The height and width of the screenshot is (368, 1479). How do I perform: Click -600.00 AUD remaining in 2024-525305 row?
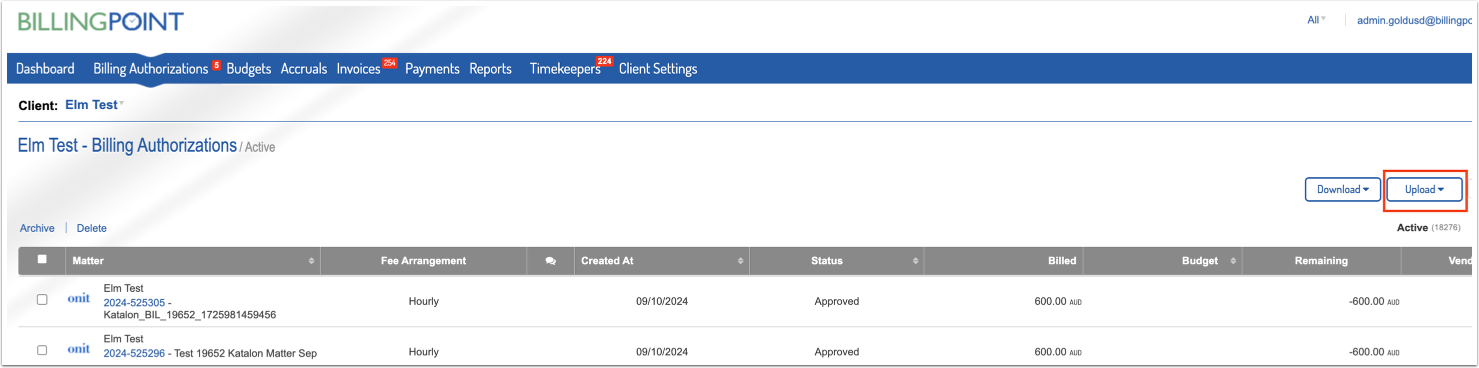1373,301
